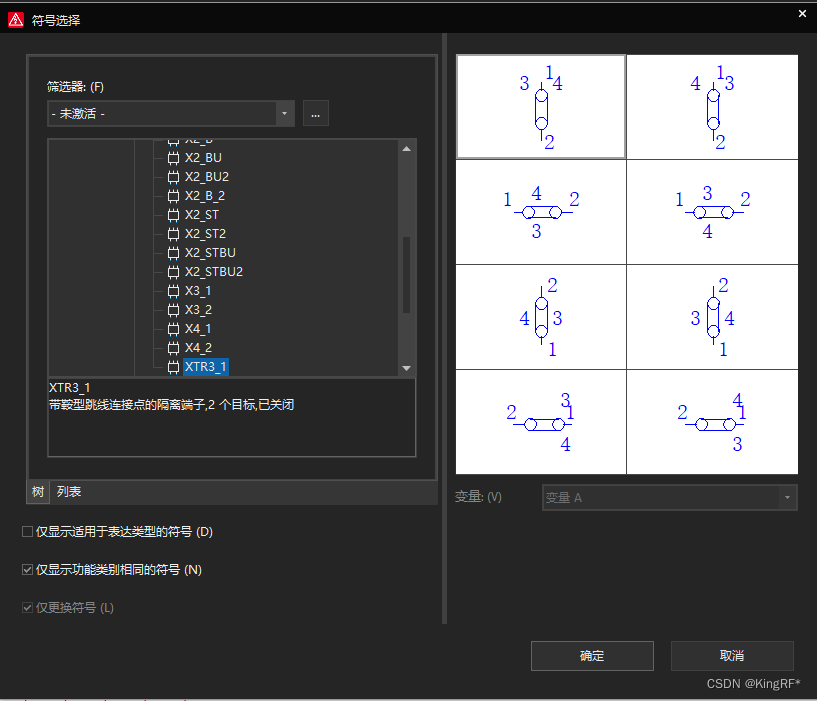Click the symbol icon beside X2_BU
Image resolution: width=817 pixels, height=701 pixels.
(174, 158)
